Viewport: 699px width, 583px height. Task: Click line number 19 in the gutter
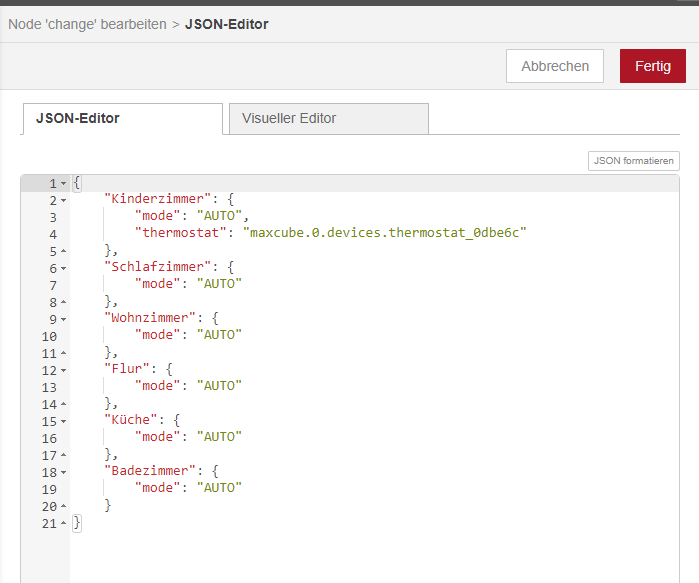49,489
